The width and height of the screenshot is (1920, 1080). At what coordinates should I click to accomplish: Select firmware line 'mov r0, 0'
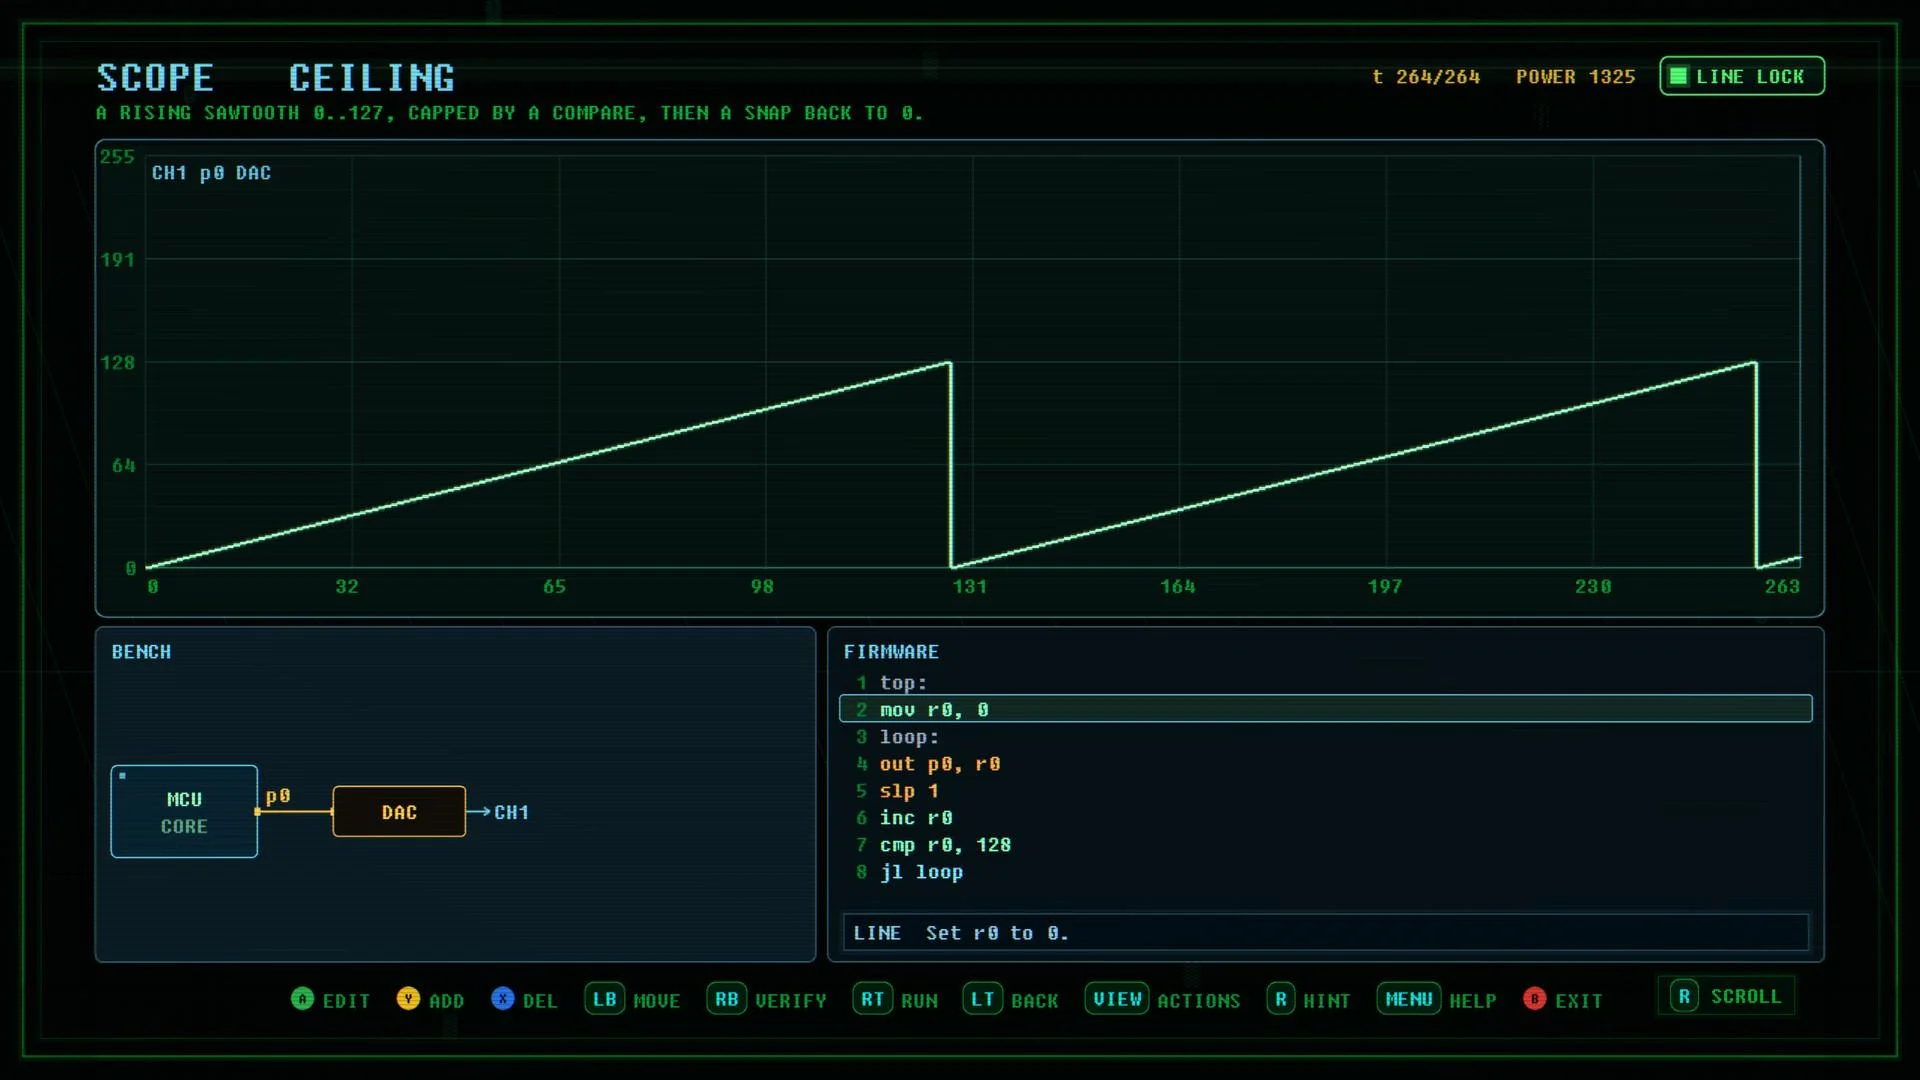[x=1326, y=709]
